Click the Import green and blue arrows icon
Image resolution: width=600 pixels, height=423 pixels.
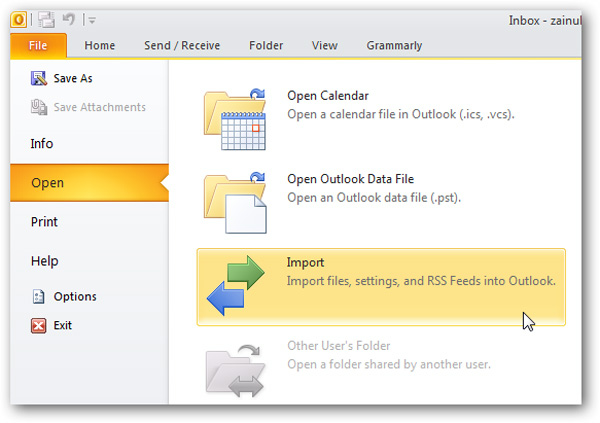click(x=236, y=285)
